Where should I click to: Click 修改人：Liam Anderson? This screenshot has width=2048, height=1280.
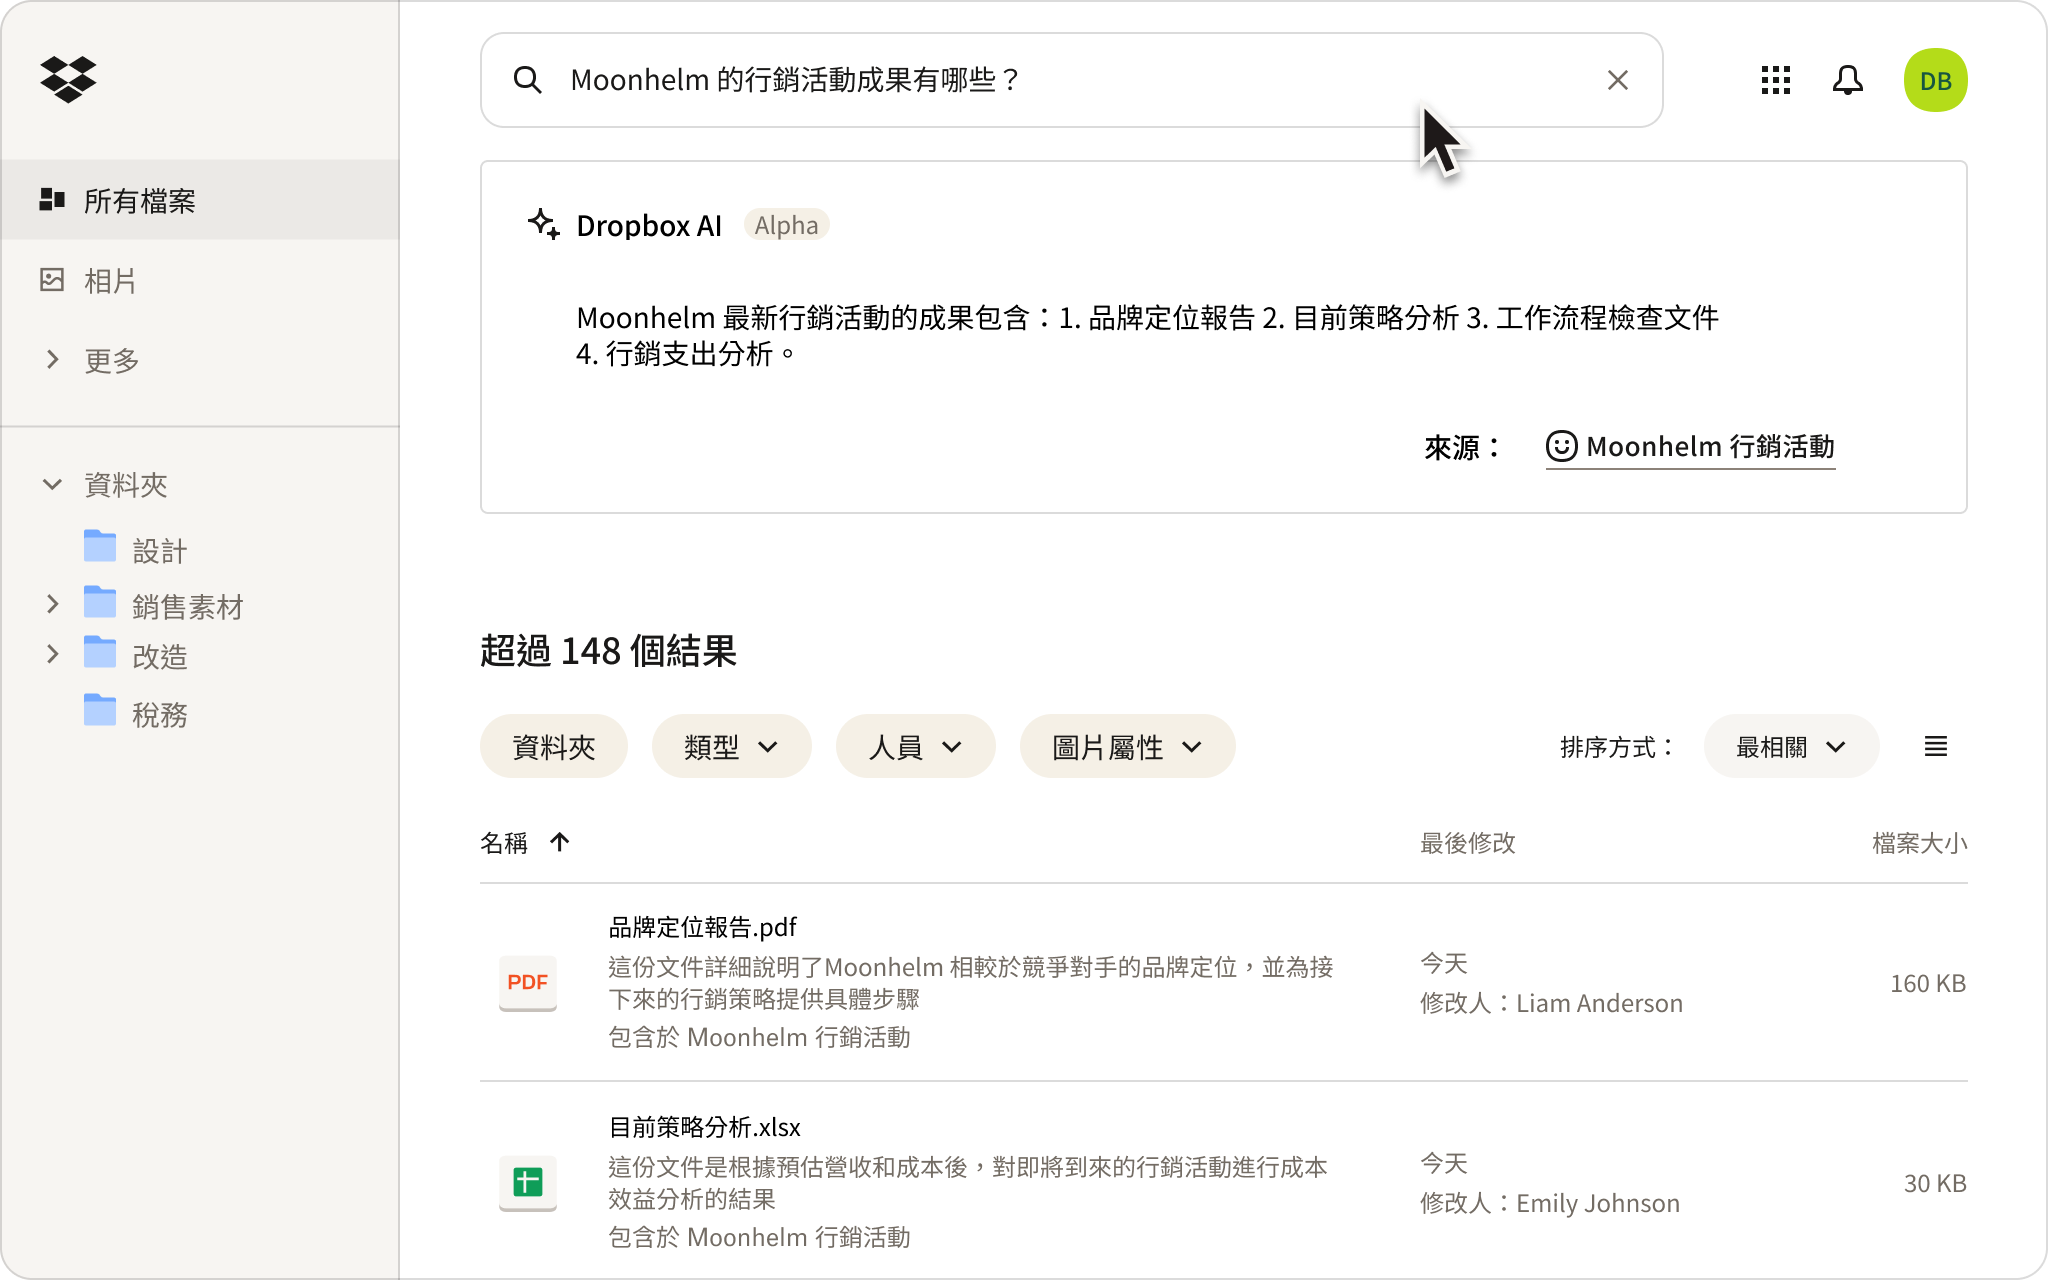click(x=1551, y=1003)
